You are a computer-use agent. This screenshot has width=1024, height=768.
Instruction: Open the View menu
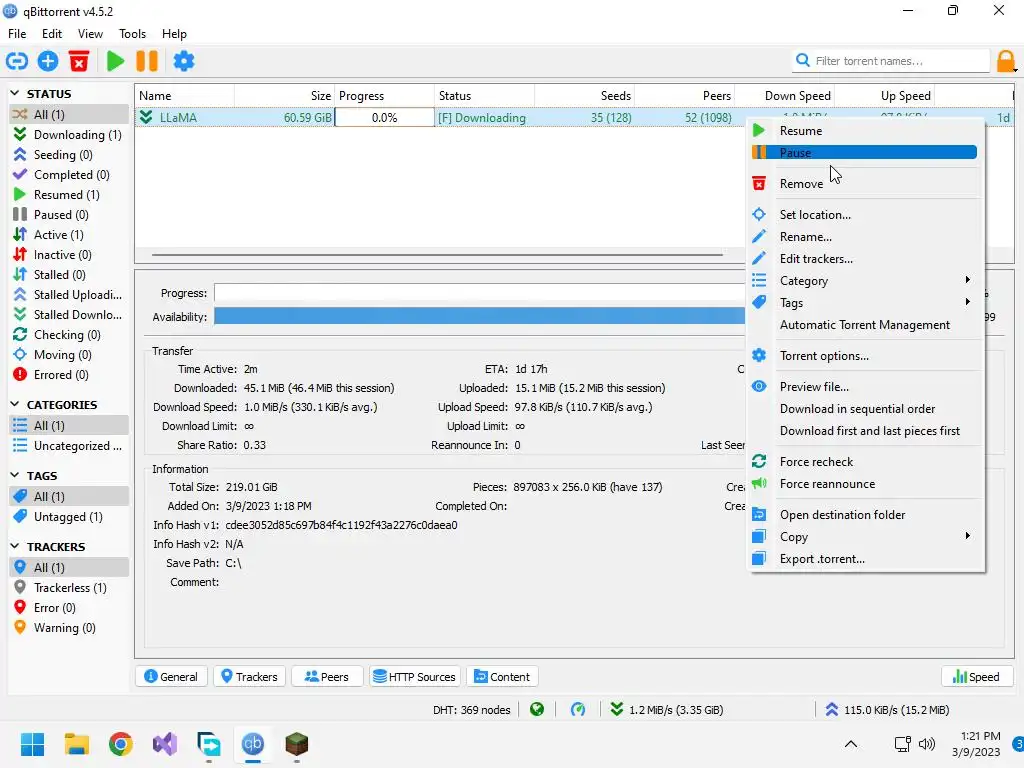coord(90,34)
